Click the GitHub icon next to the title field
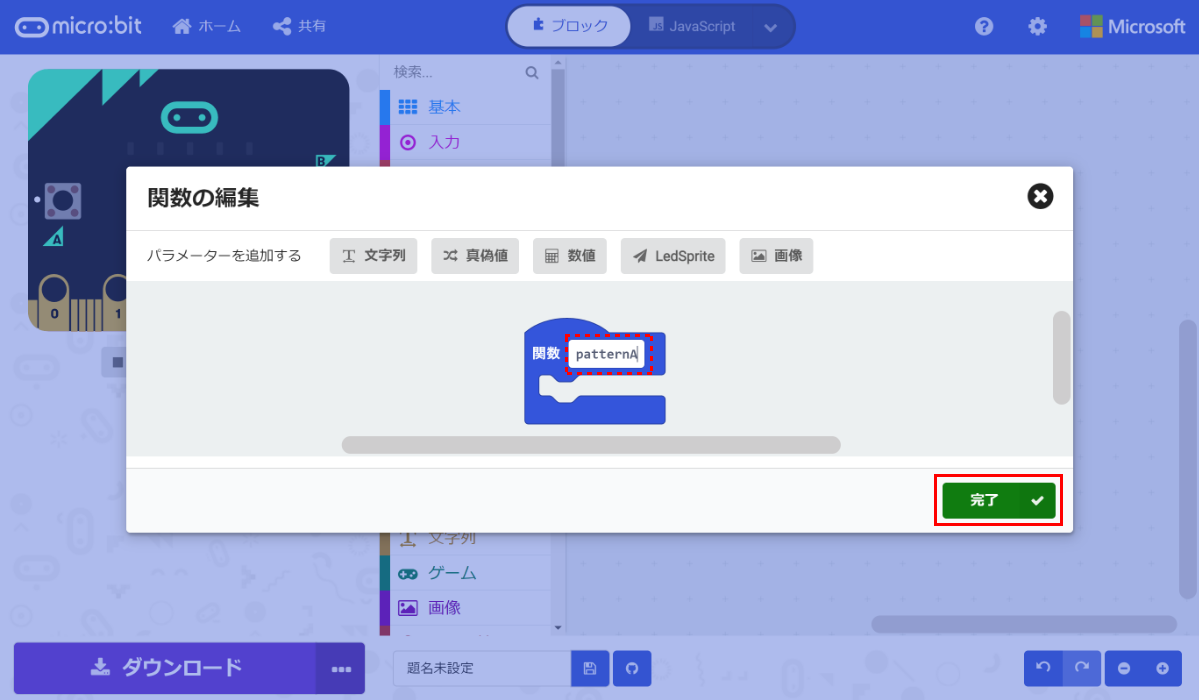Screen dimensions: 1200x700 [x=632, y=668]
